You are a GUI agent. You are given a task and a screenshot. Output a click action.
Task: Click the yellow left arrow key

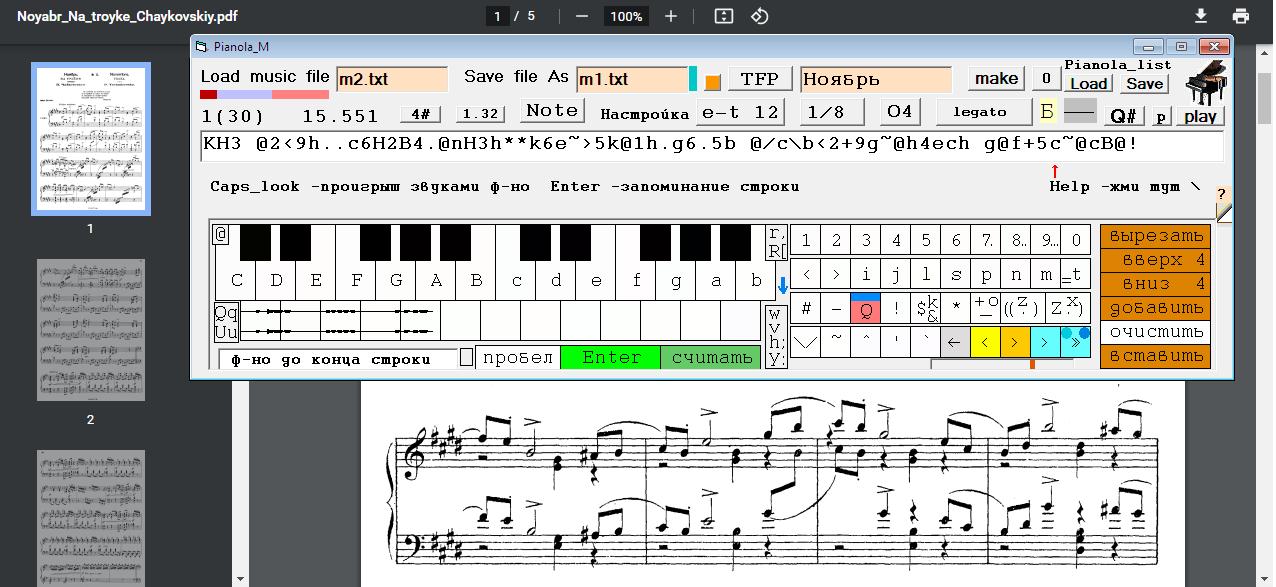(985, 342)
